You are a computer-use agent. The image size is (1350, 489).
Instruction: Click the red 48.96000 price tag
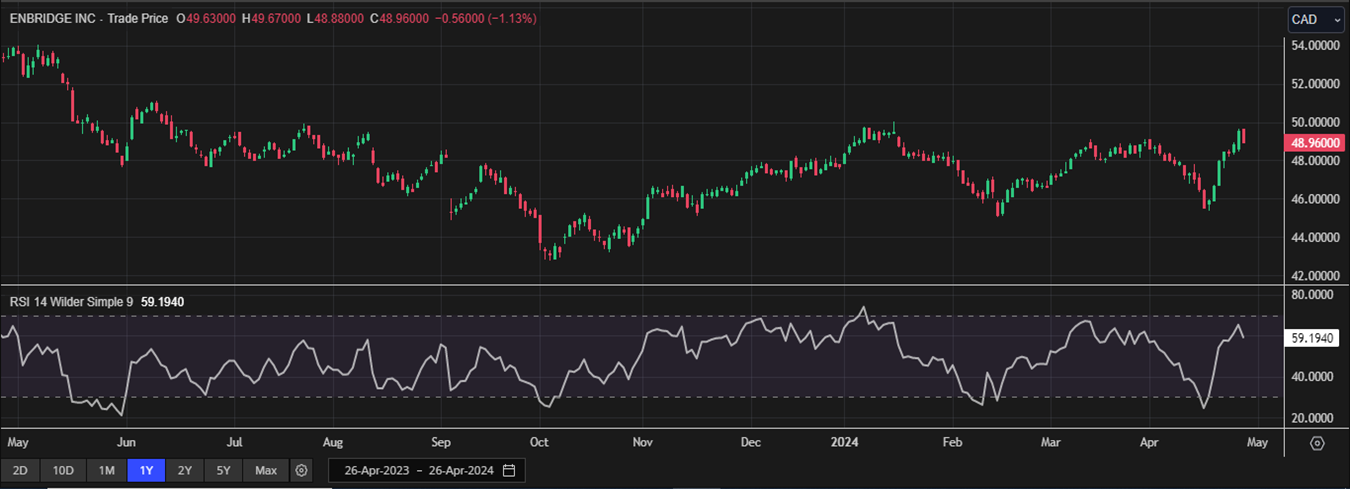1314,143
